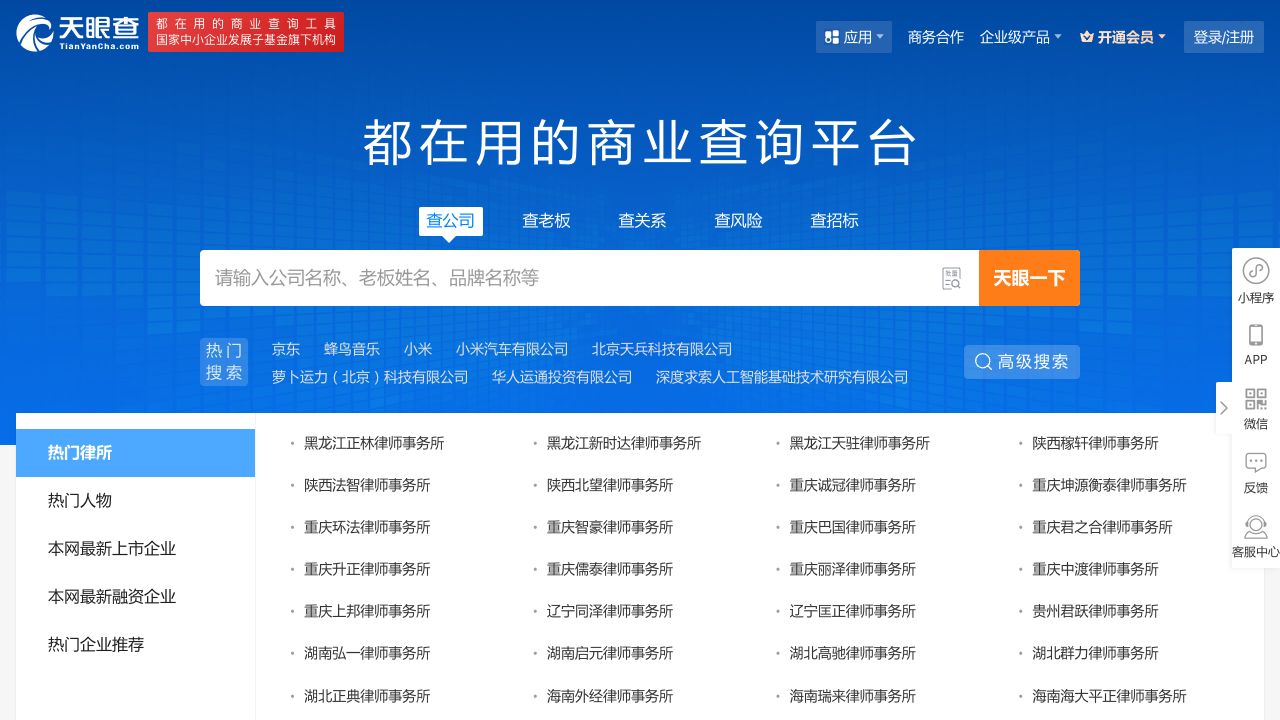
Task: Expand the 企业级产品 dropdown
Action: pyautogui.click(x=1020, y=37)
